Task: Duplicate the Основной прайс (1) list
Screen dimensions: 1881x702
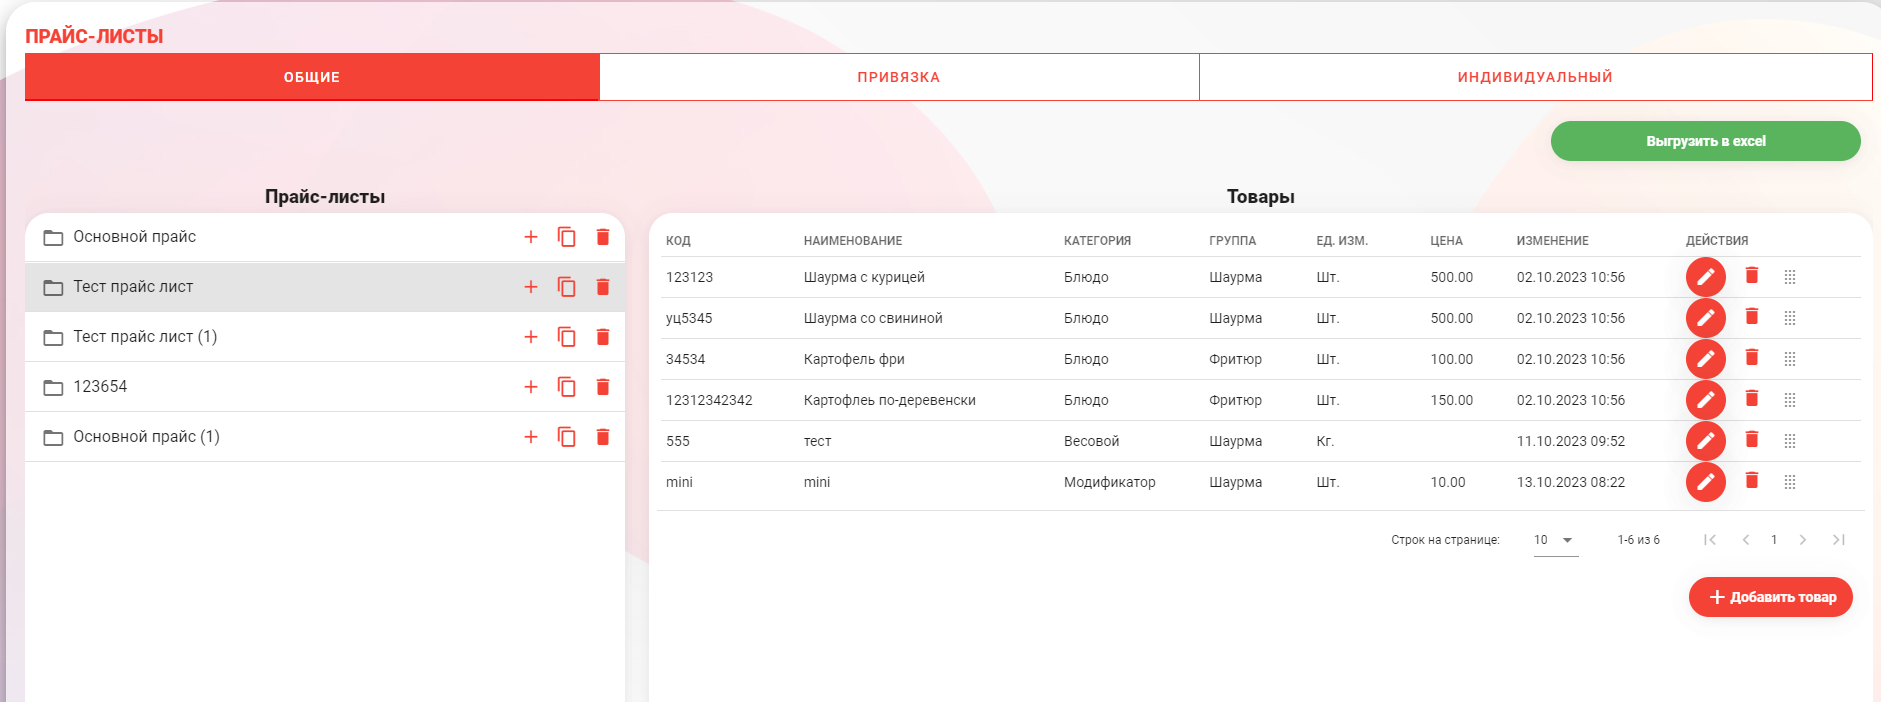Action: [x=566, y=437]
